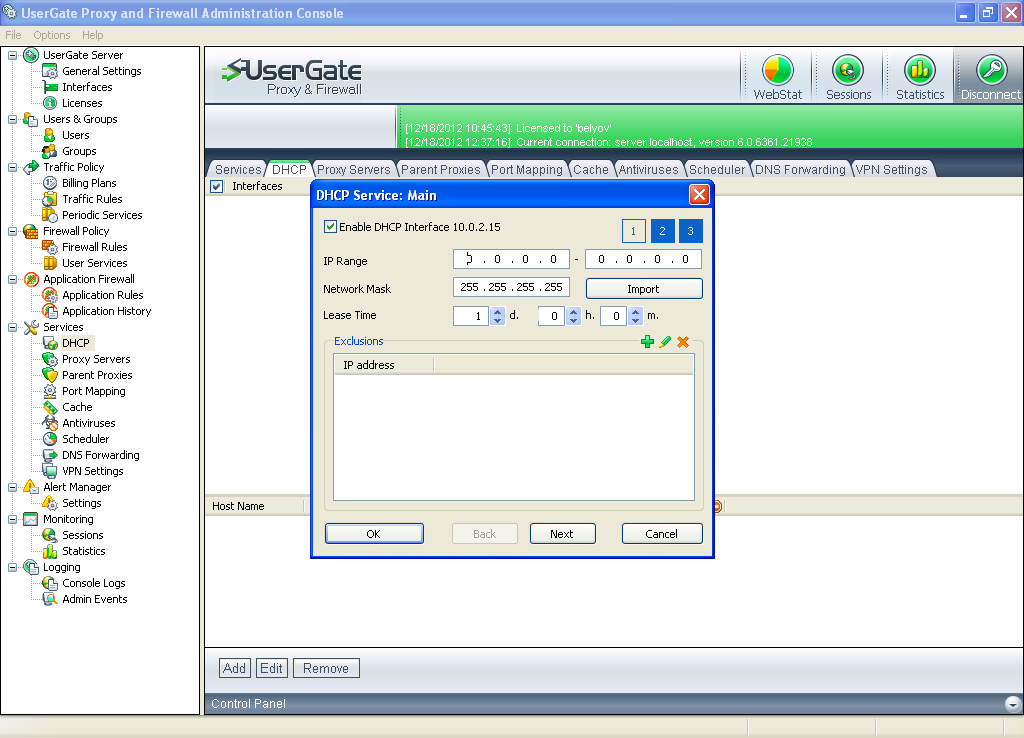Collapse the Traffic Policy node
This screenshot has width=1024, height=738.
click(12, 167)
